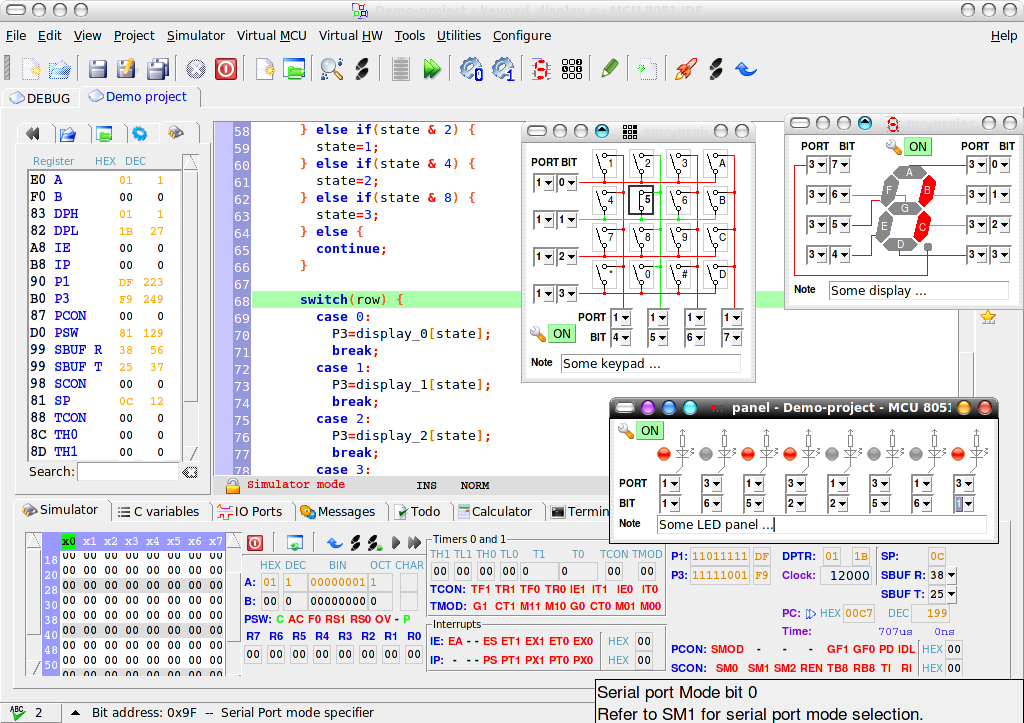Click the matrix keypad toolbar icon
1024x723 pixels.
point(572,69)
